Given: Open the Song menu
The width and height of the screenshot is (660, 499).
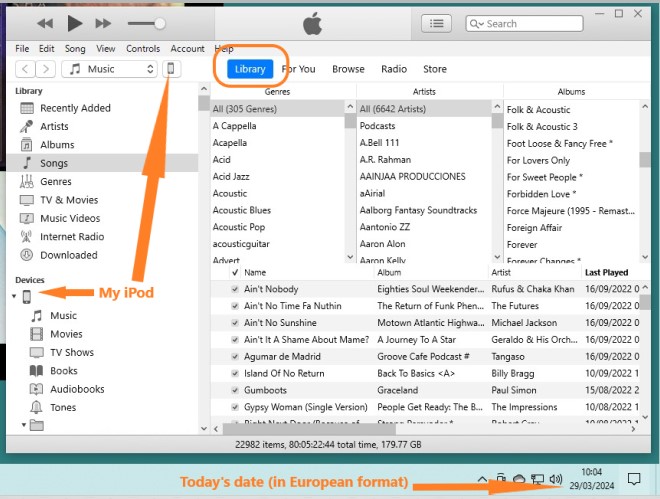Looking at the screenshot, I should tap(75, 49).
